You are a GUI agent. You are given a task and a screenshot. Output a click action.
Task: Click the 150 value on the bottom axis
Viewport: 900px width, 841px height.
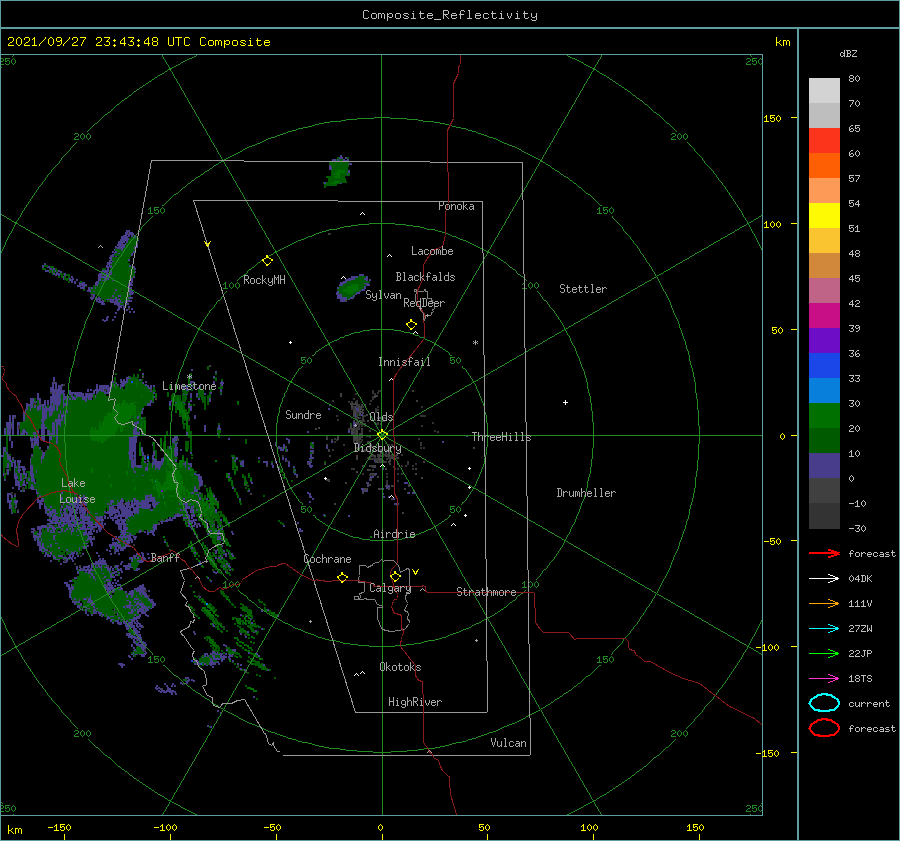695,827
